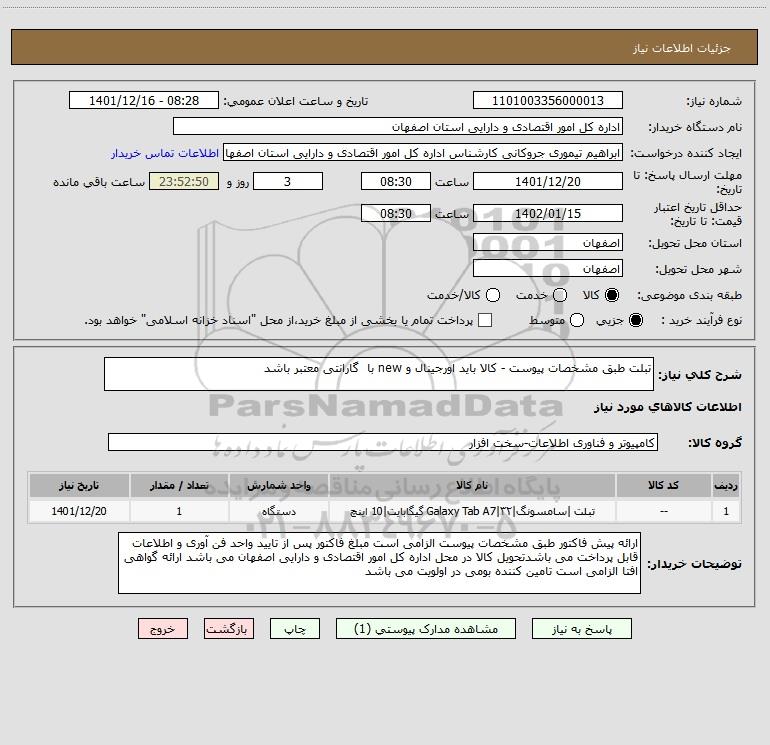
Task: Click the واحد شمارش column header
Action: point(278,486)
